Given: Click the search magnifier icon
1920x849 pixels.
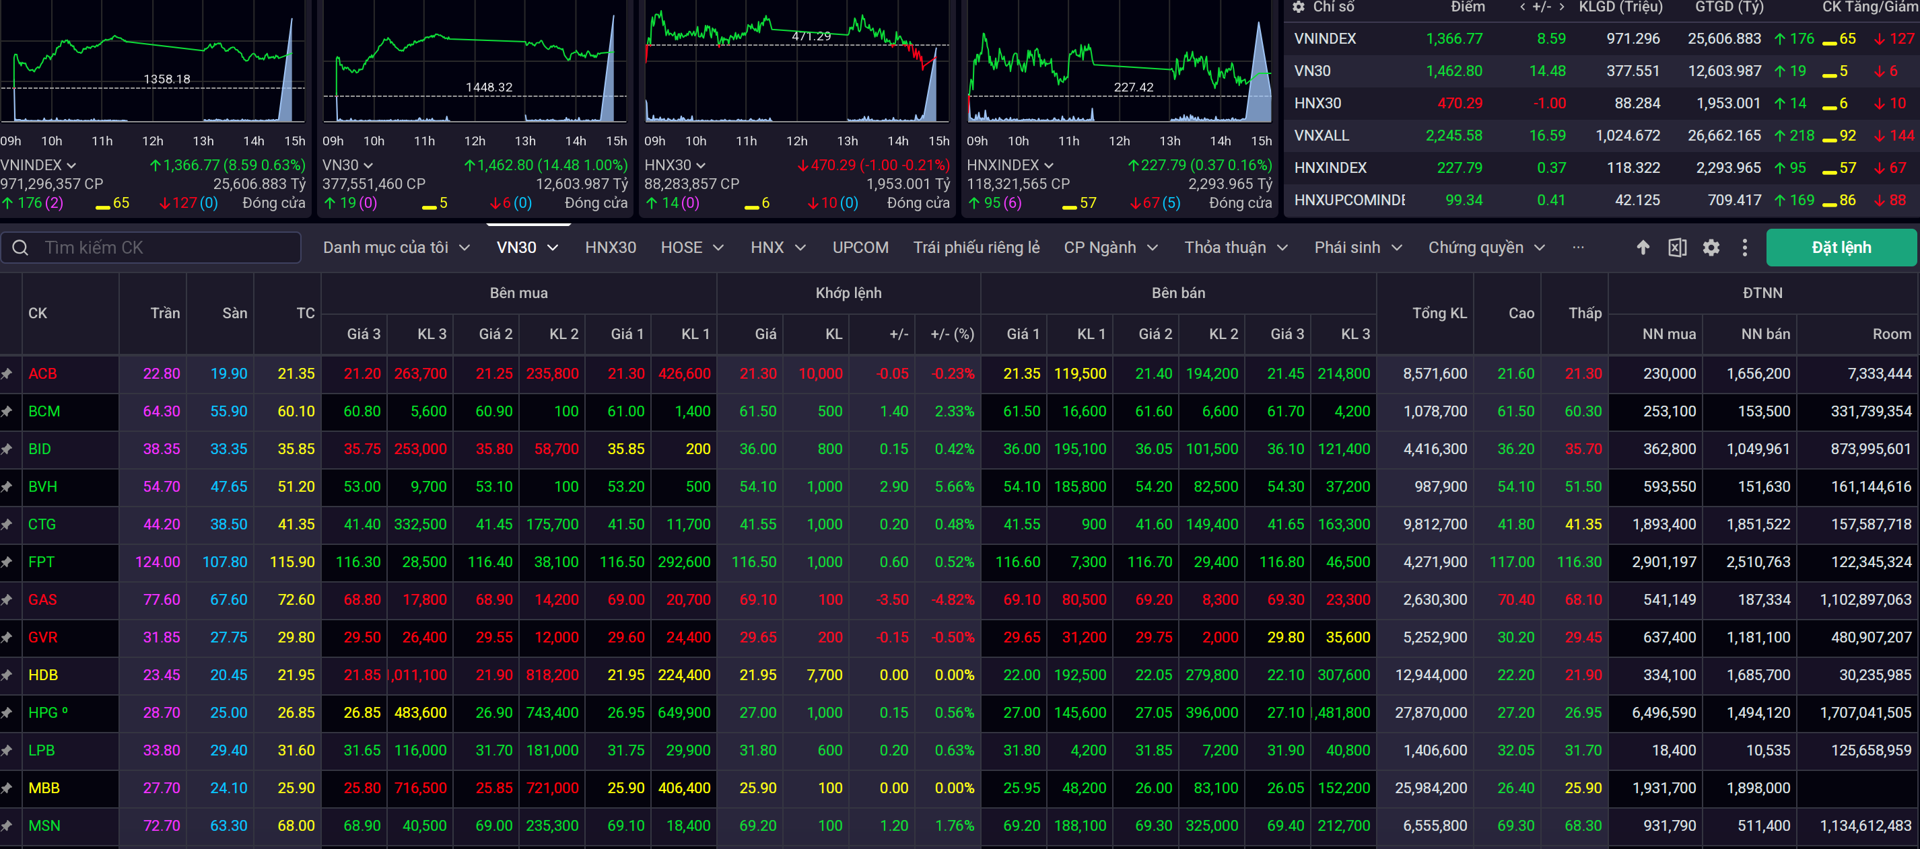Looking at the screenshot, I should tap(20, 247).
